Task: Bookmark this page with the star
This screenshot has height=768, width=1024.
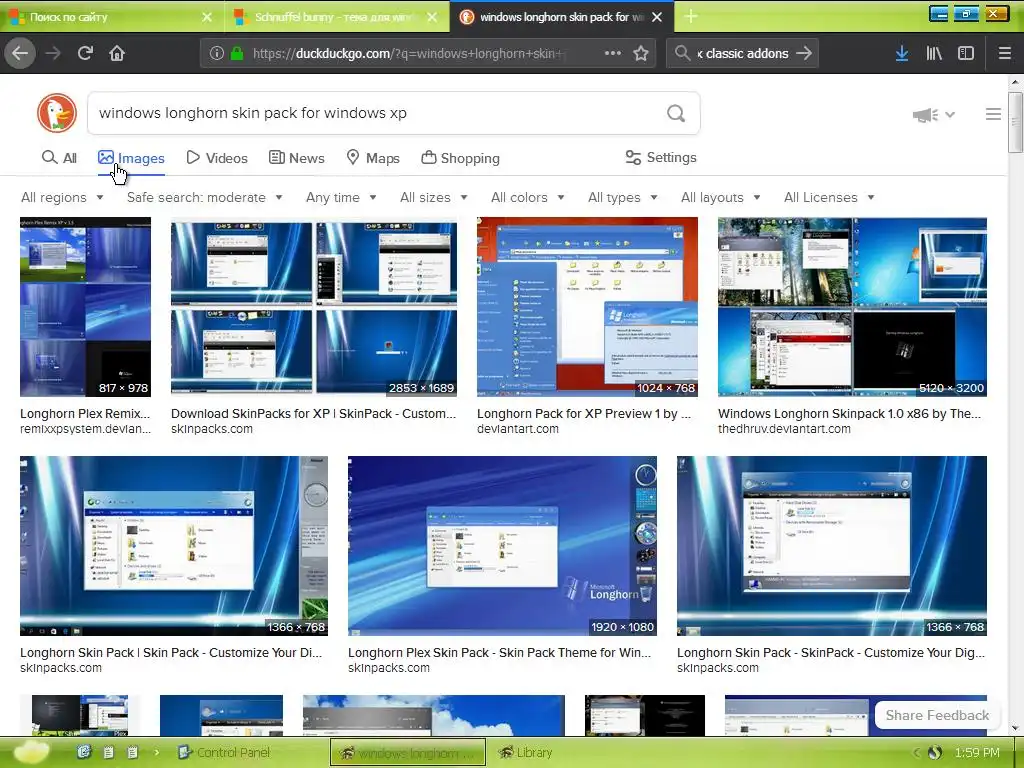Action: point(641,53)
